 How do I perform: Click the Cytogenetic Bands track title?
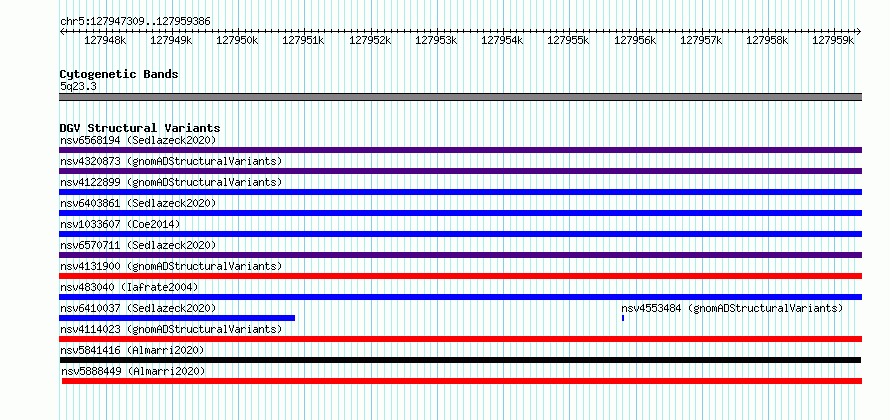[119, 74]
